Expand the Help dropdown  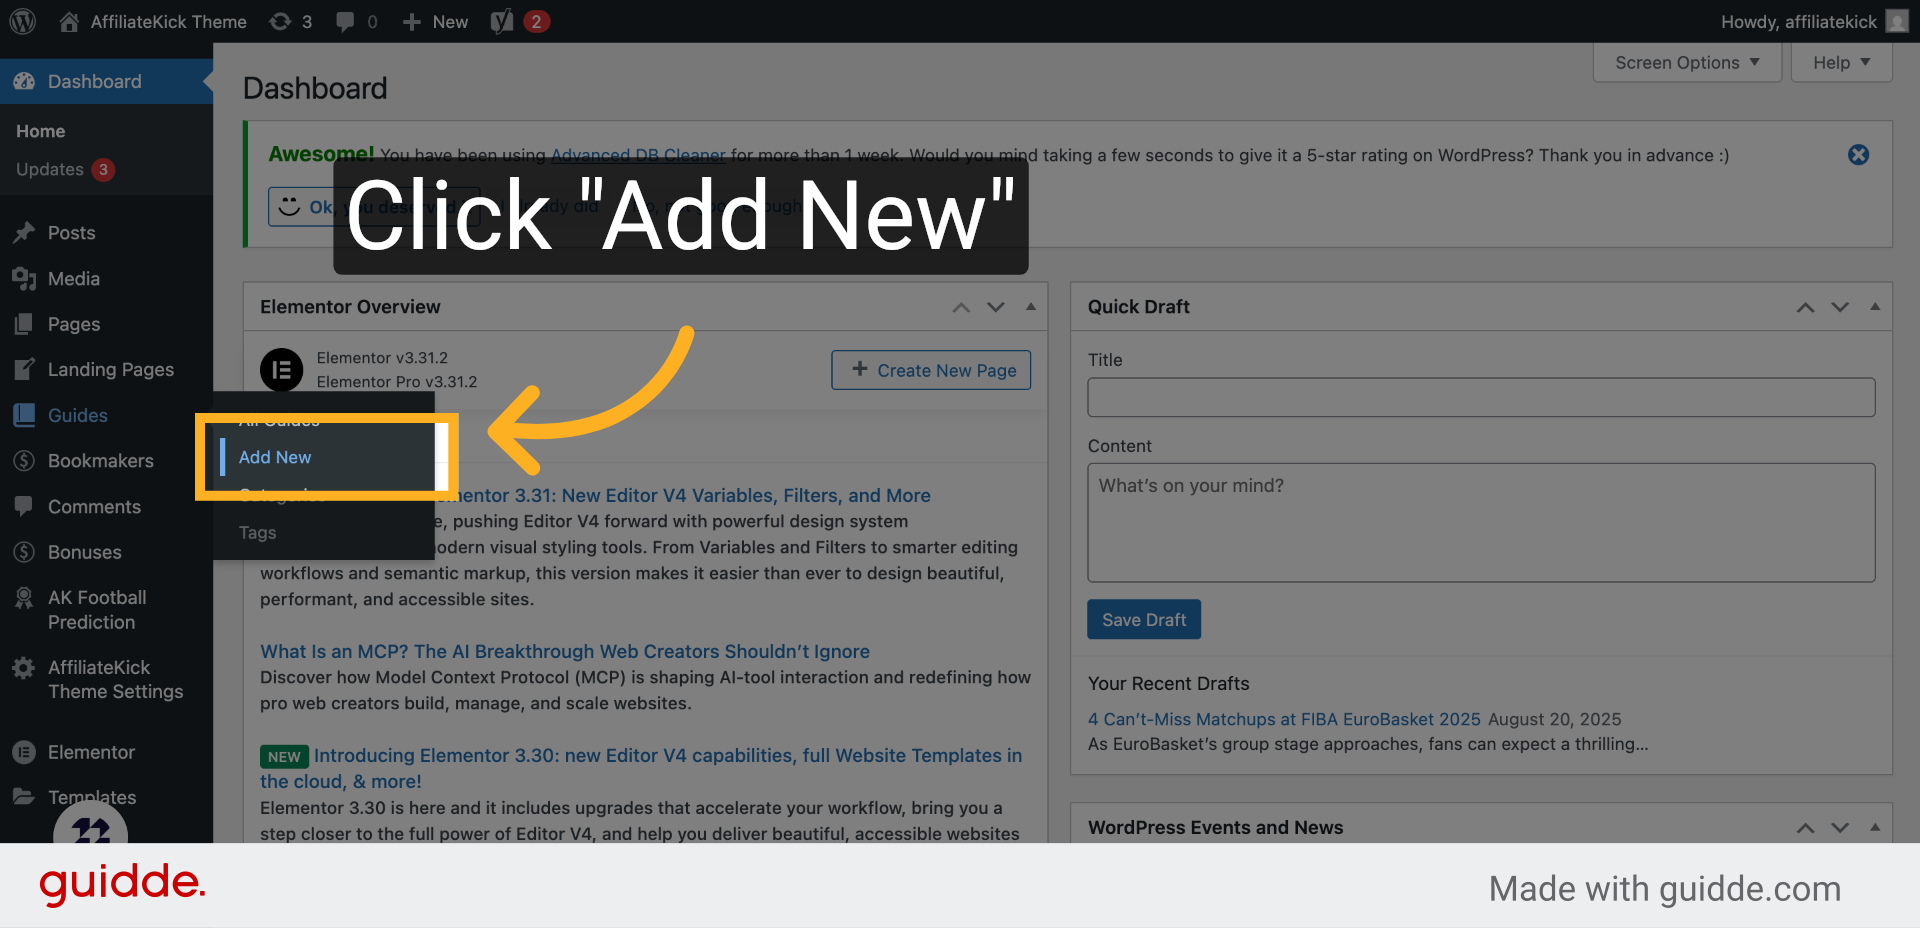(x=1841, y=63)
